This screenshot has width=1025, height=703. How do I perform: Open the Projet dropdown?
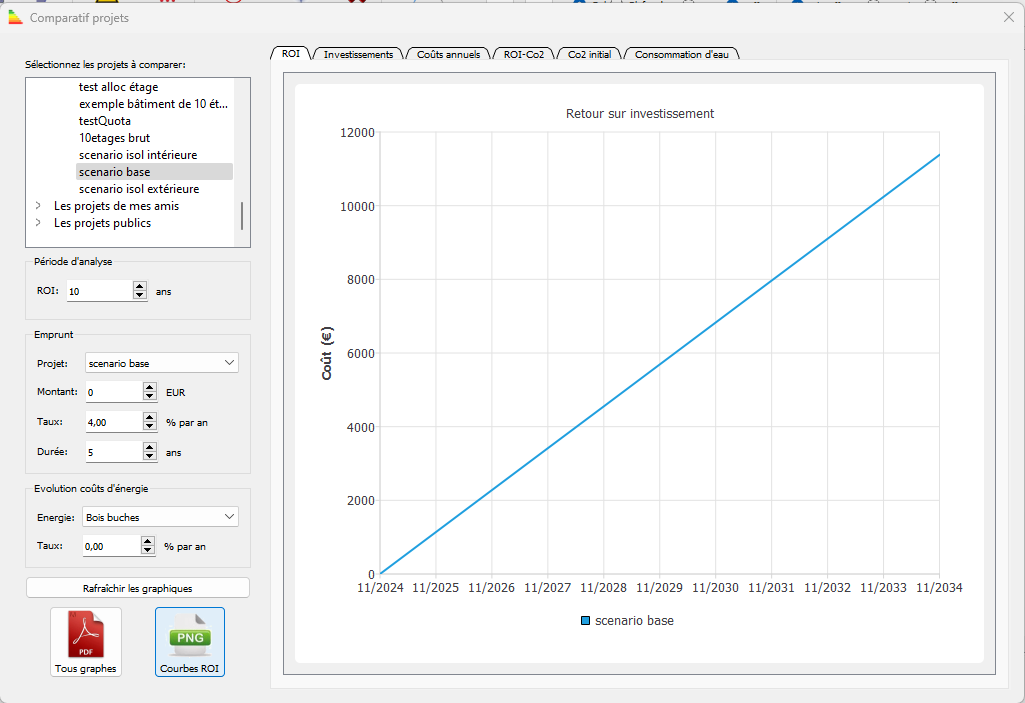(x=162, y=363)
